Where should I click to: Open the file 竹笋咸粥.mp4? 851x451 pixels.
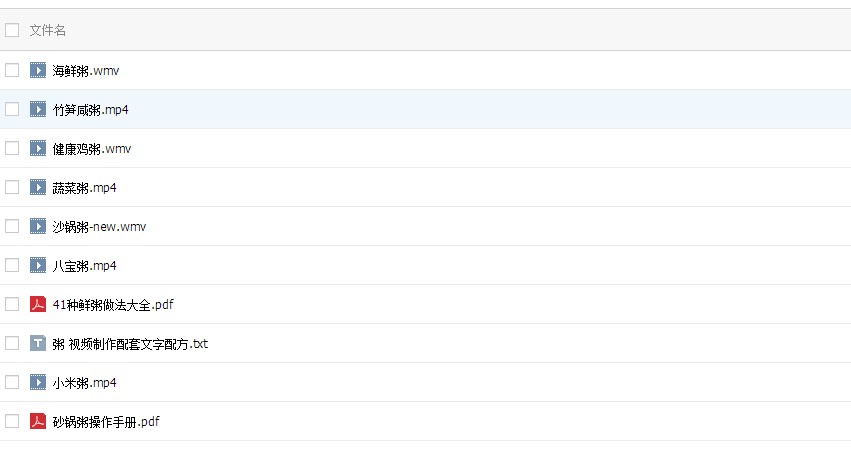(91, 110)
